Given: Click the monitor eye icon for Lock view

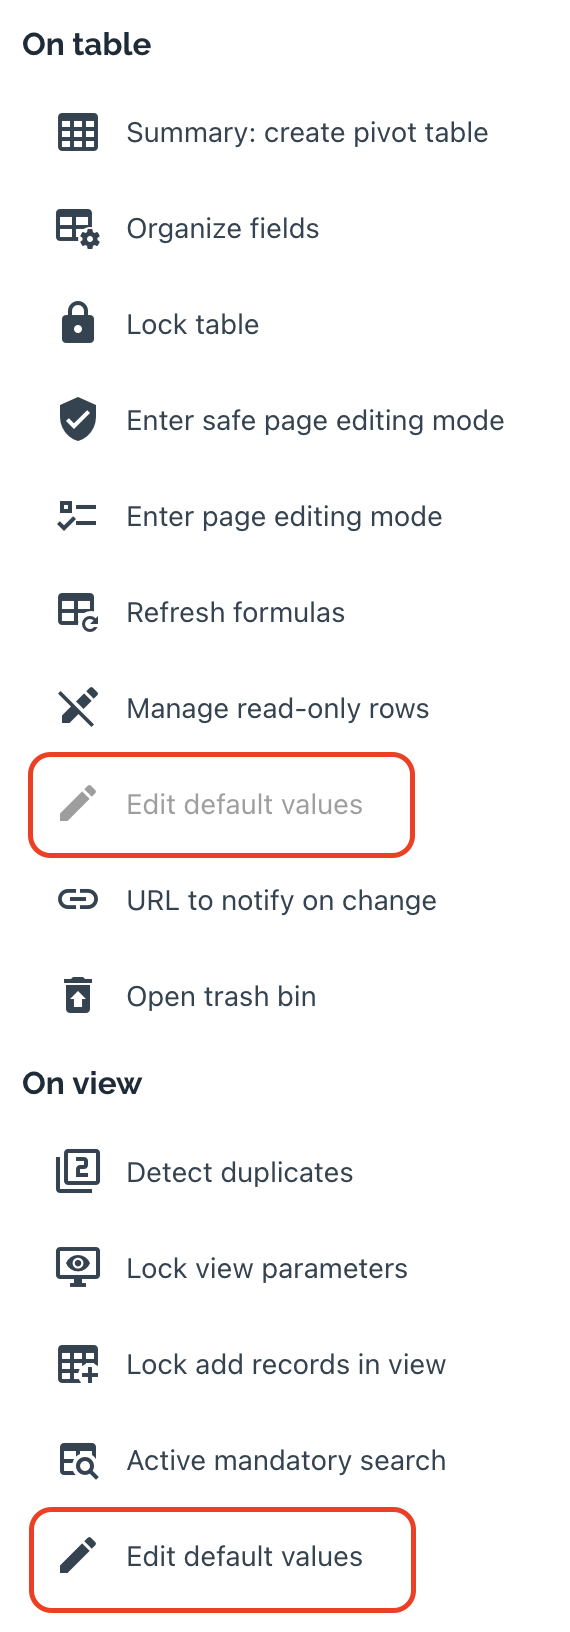Looking at the screenshot, I should coord(78,1267).
